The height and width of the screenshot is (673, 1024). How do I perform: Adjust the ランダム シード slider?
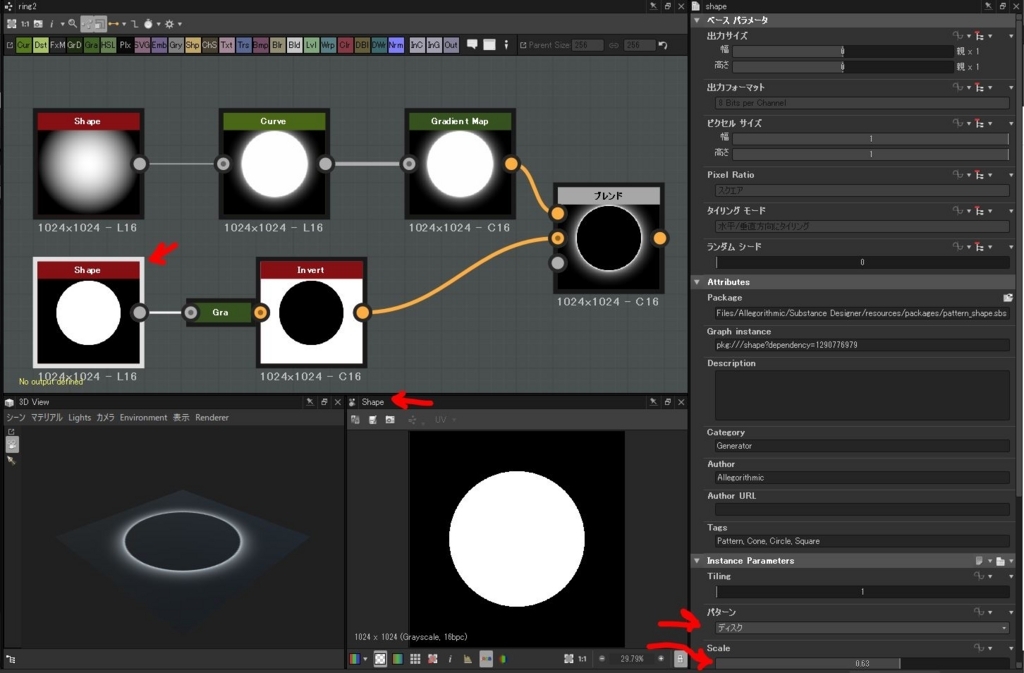pyautogui.click(x=862, y=262)
